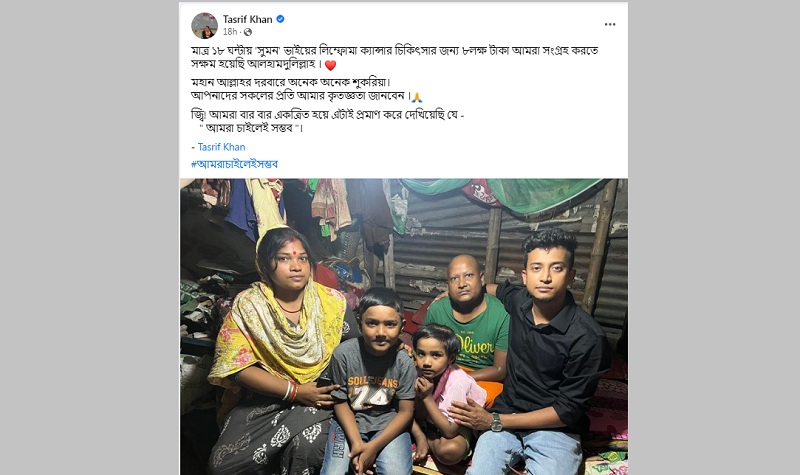This screenshot has height=475, width=800.
Task: Click the blue verified badge beside the name
Action: 280,19
